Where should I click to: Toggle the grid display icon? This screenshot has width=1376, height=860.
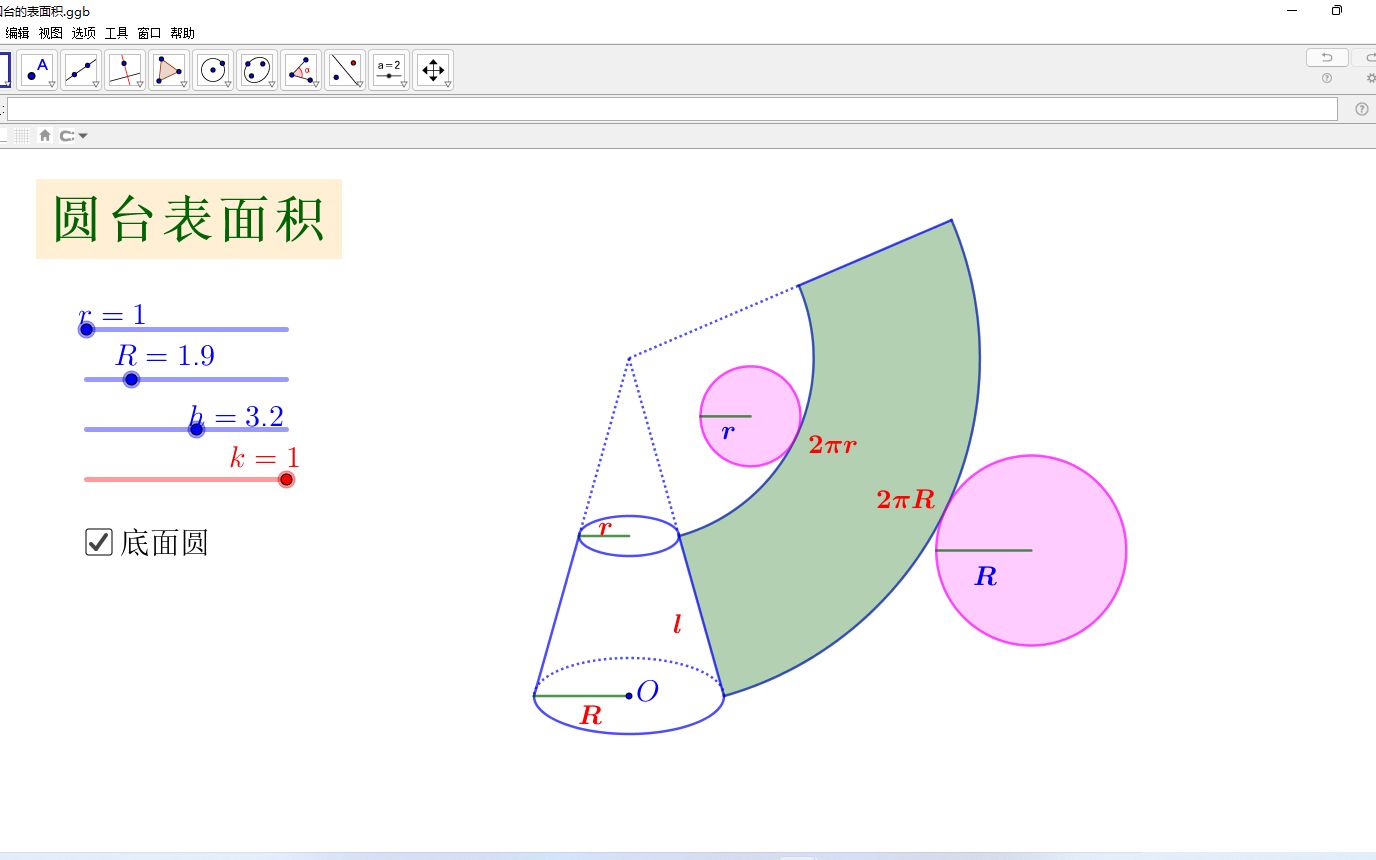(22, 135)
